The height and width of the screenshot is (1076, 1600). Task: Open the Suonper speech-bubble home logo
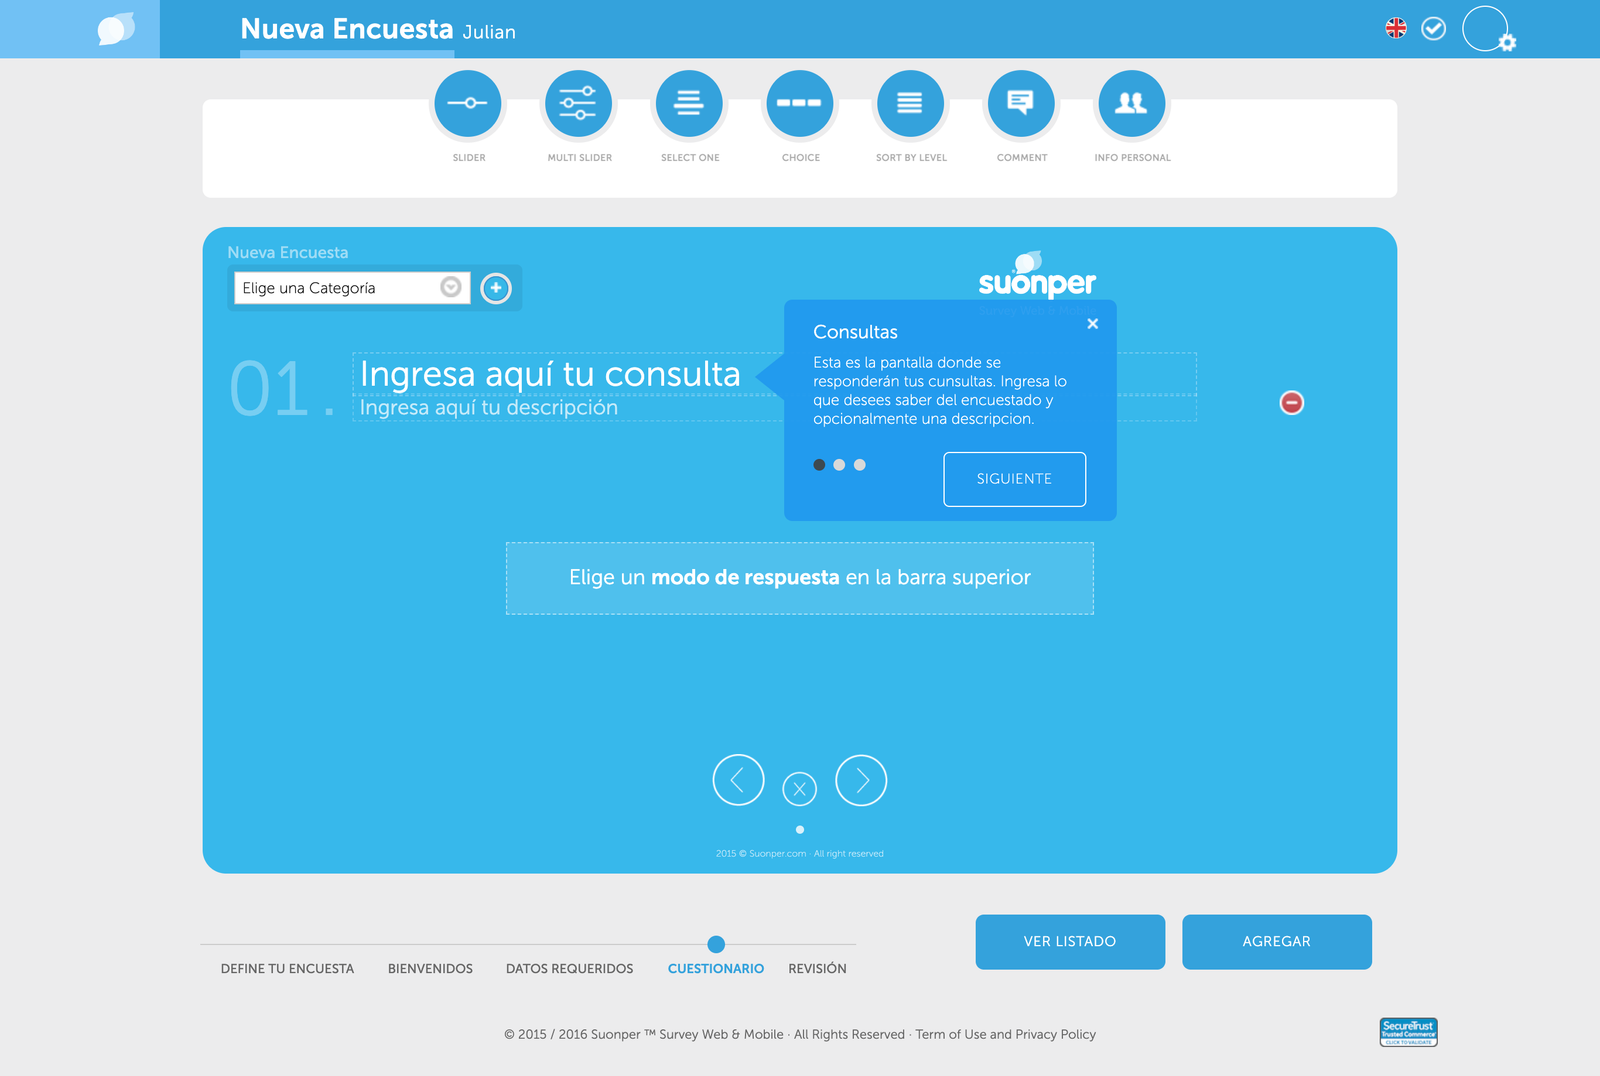pyautogui.click(x=116, y=29)
